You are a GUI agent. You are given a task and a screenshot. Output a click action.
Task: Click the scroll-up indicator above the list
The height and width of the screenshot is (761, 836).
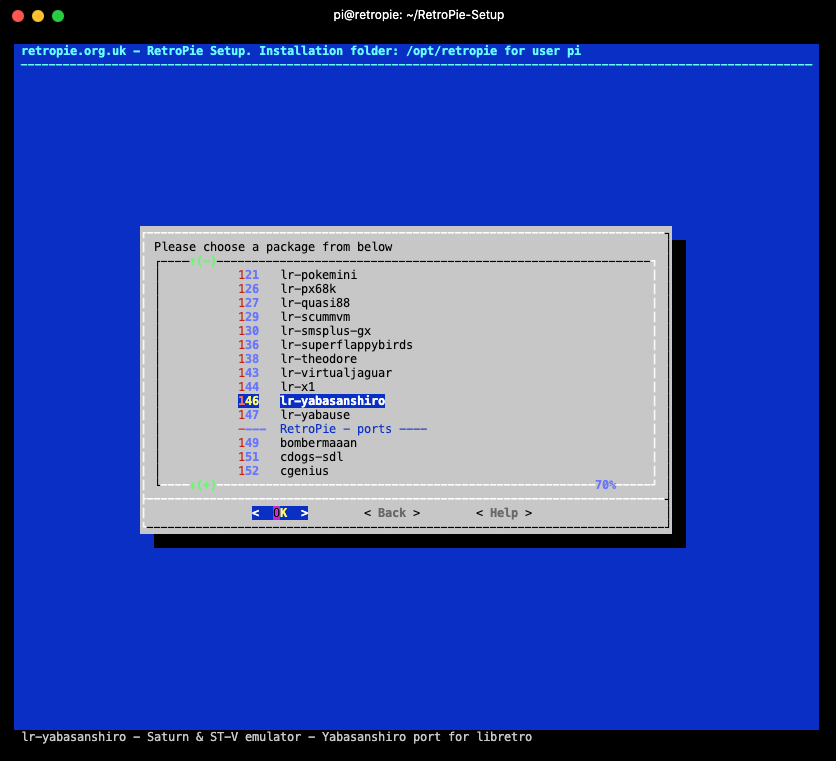tap(203, 261)
